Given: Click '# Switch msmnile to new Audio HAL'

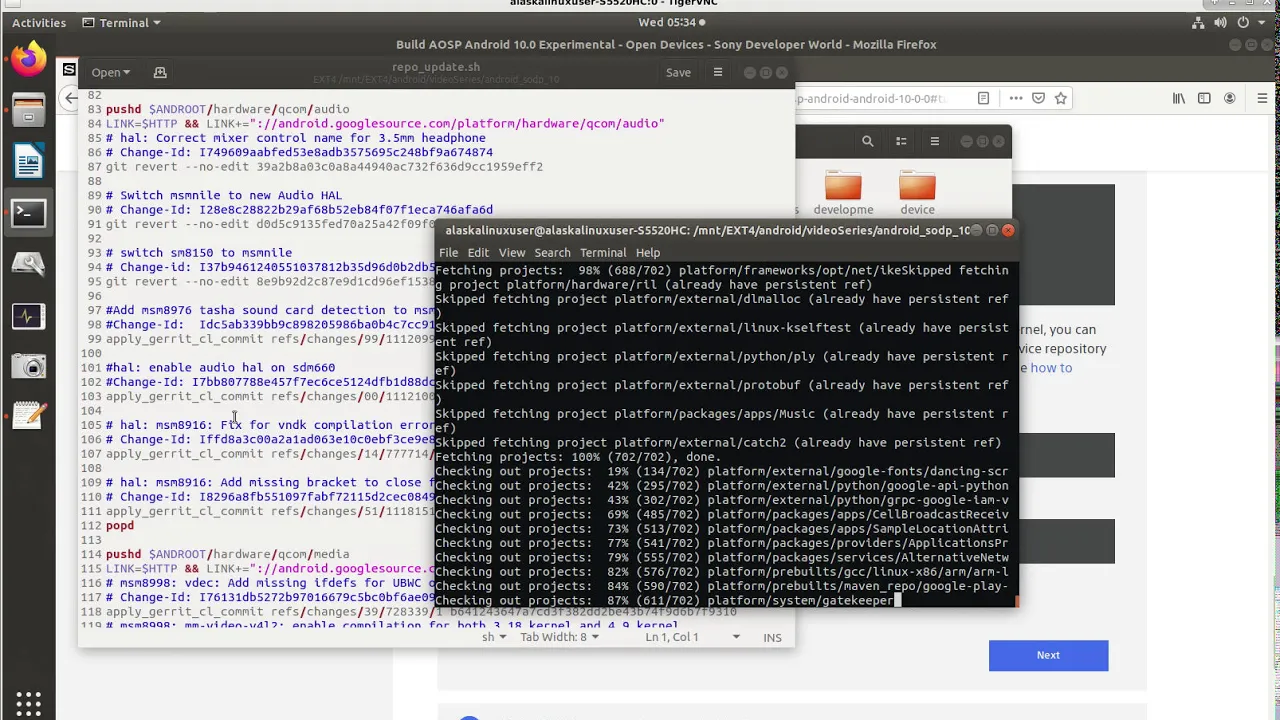Looking at the screenshot, I should (224, 195).
